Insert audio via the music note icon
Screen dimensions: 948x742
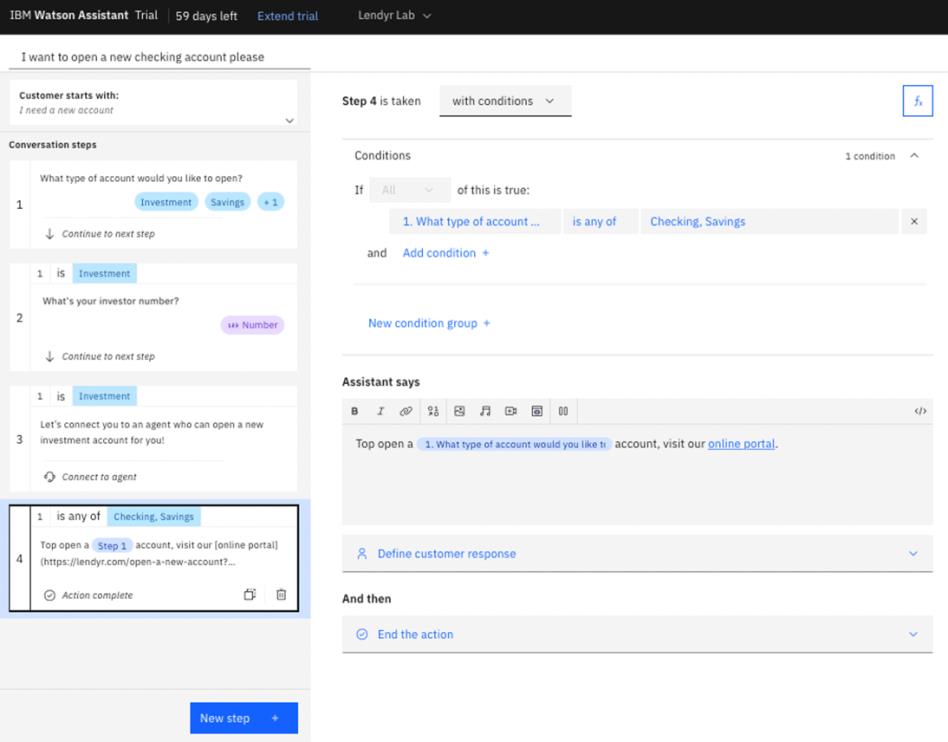coord(485,411)
